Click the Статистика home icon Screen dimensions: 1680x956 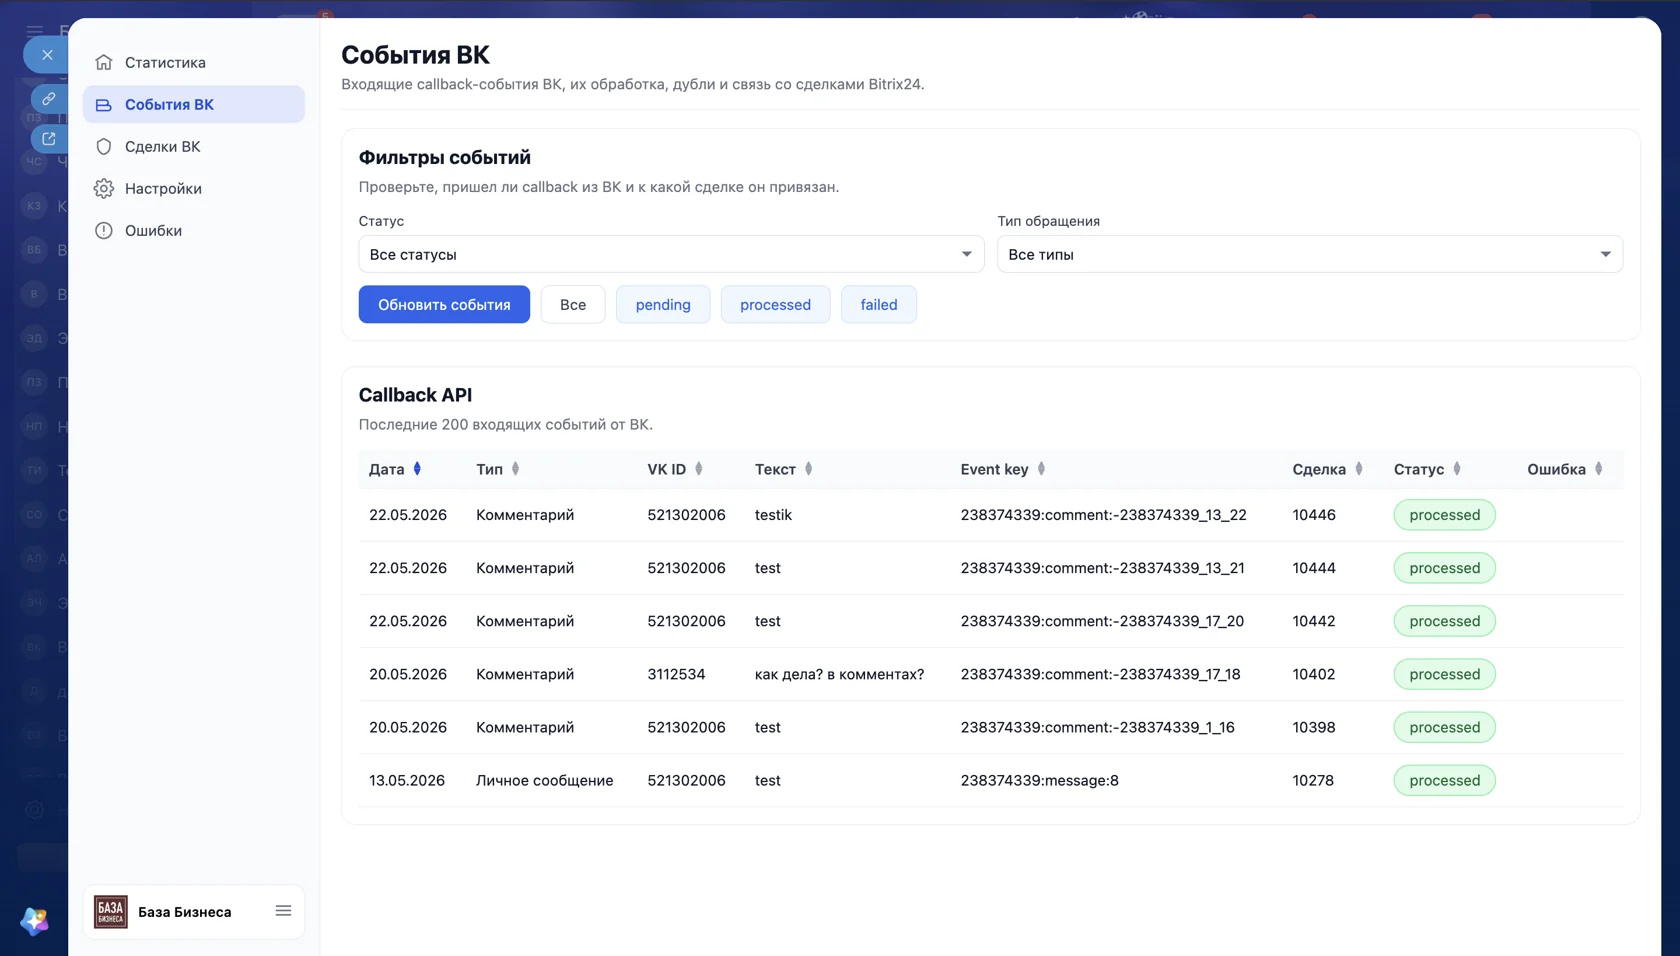(x=104, y=62)
